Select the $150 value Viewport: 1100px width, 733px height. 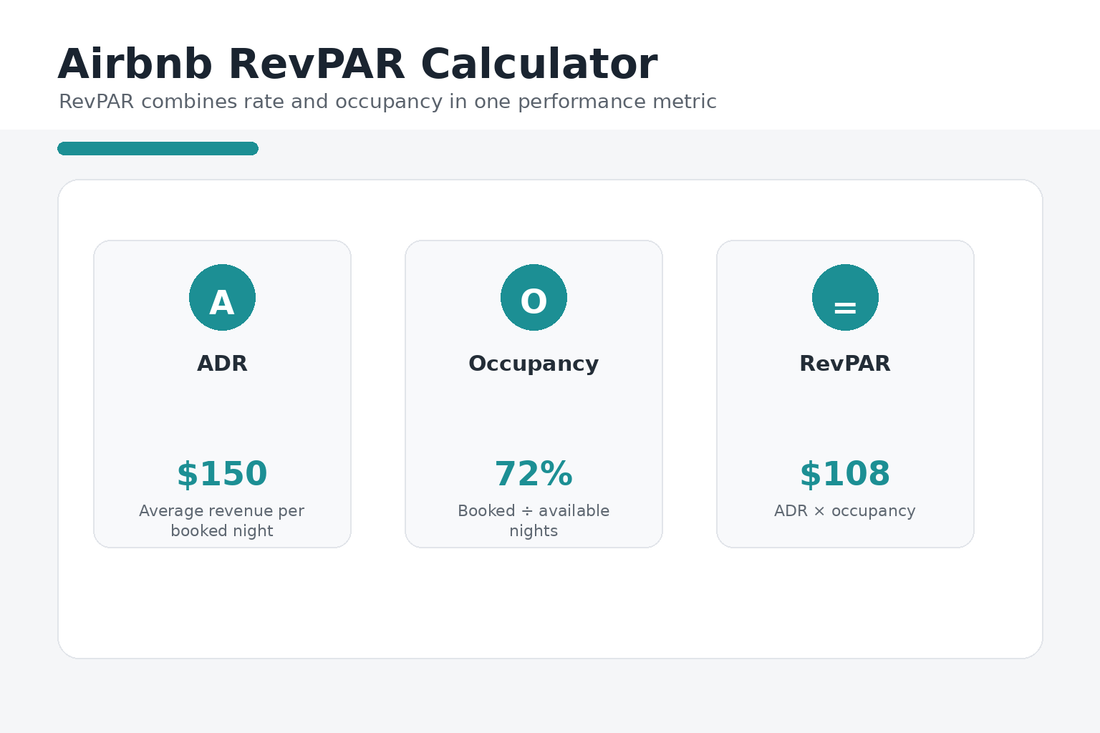(x=222, y=473)
